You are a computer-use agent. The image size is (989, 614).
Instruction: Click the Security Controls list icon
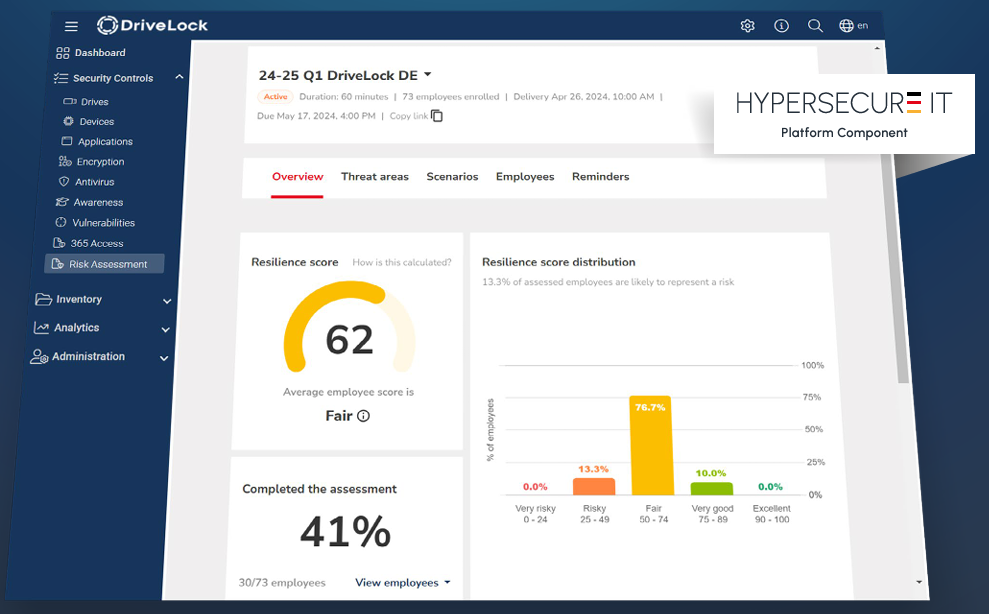pyautogui.click(x=61, y=78)
